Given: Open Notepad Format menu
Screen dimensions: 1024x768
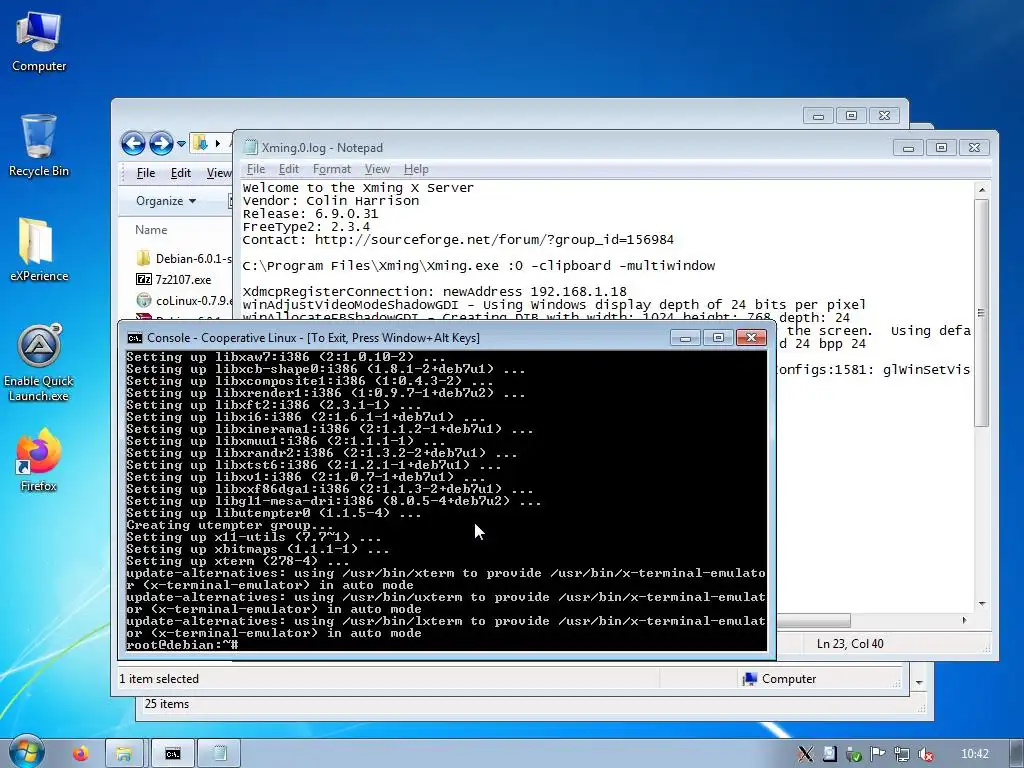Looking at the screenshot, I should click(332, 169).
